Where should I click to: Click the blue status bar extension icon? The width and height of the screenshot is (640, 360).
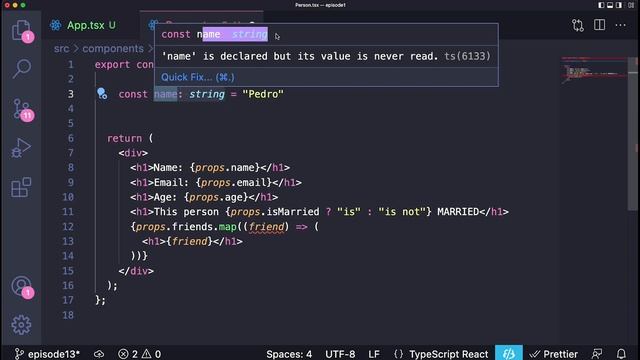(509, 353)
